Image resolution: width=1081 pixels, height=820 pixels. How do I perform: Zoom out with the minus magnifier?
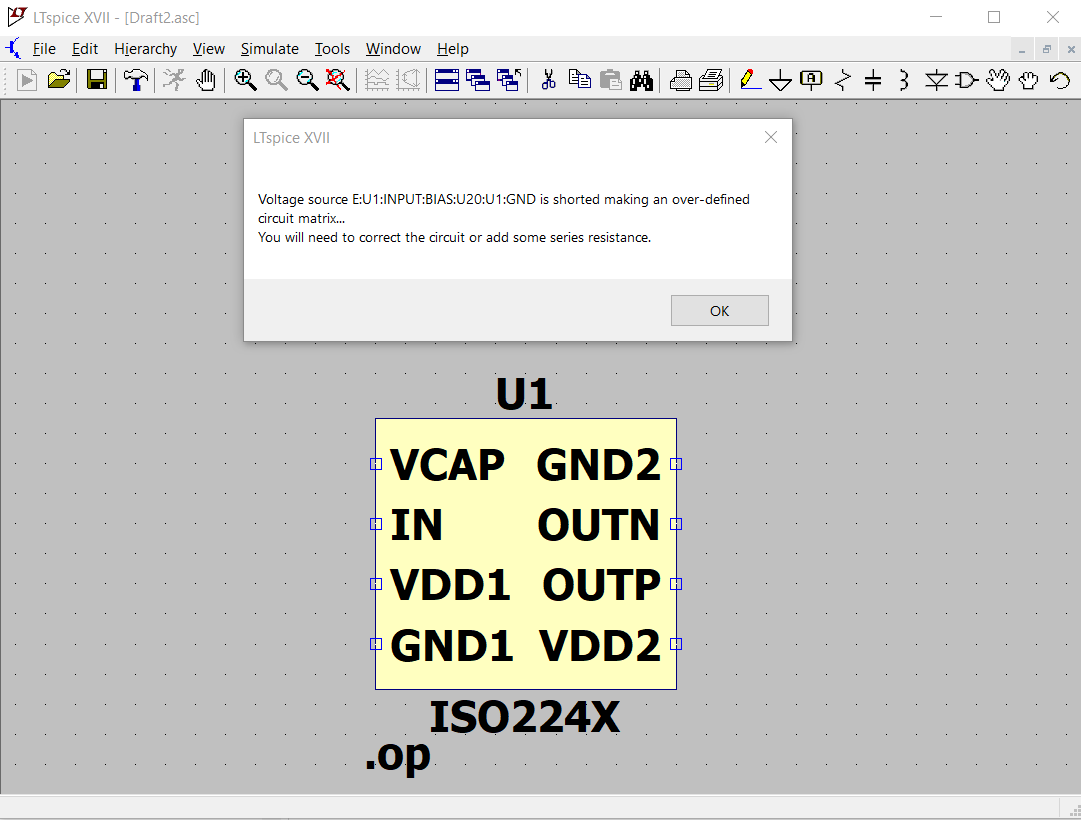click(307, 80)
